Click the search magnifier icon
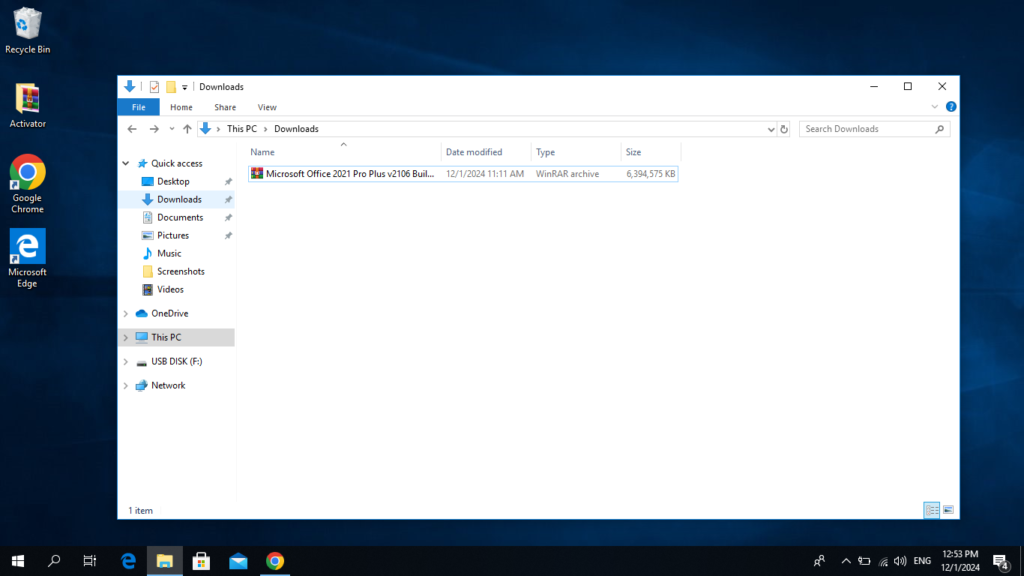This screenshot has height=576, width=1024. point(939,129)
